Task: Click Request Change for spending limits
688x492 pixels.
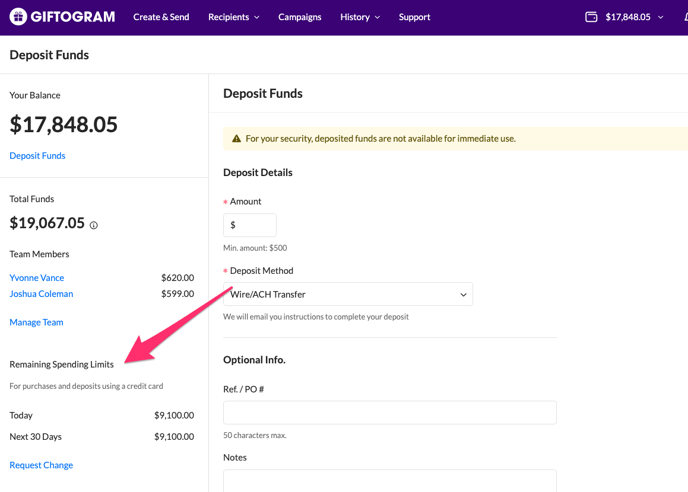Action: [x=41, y=465]
